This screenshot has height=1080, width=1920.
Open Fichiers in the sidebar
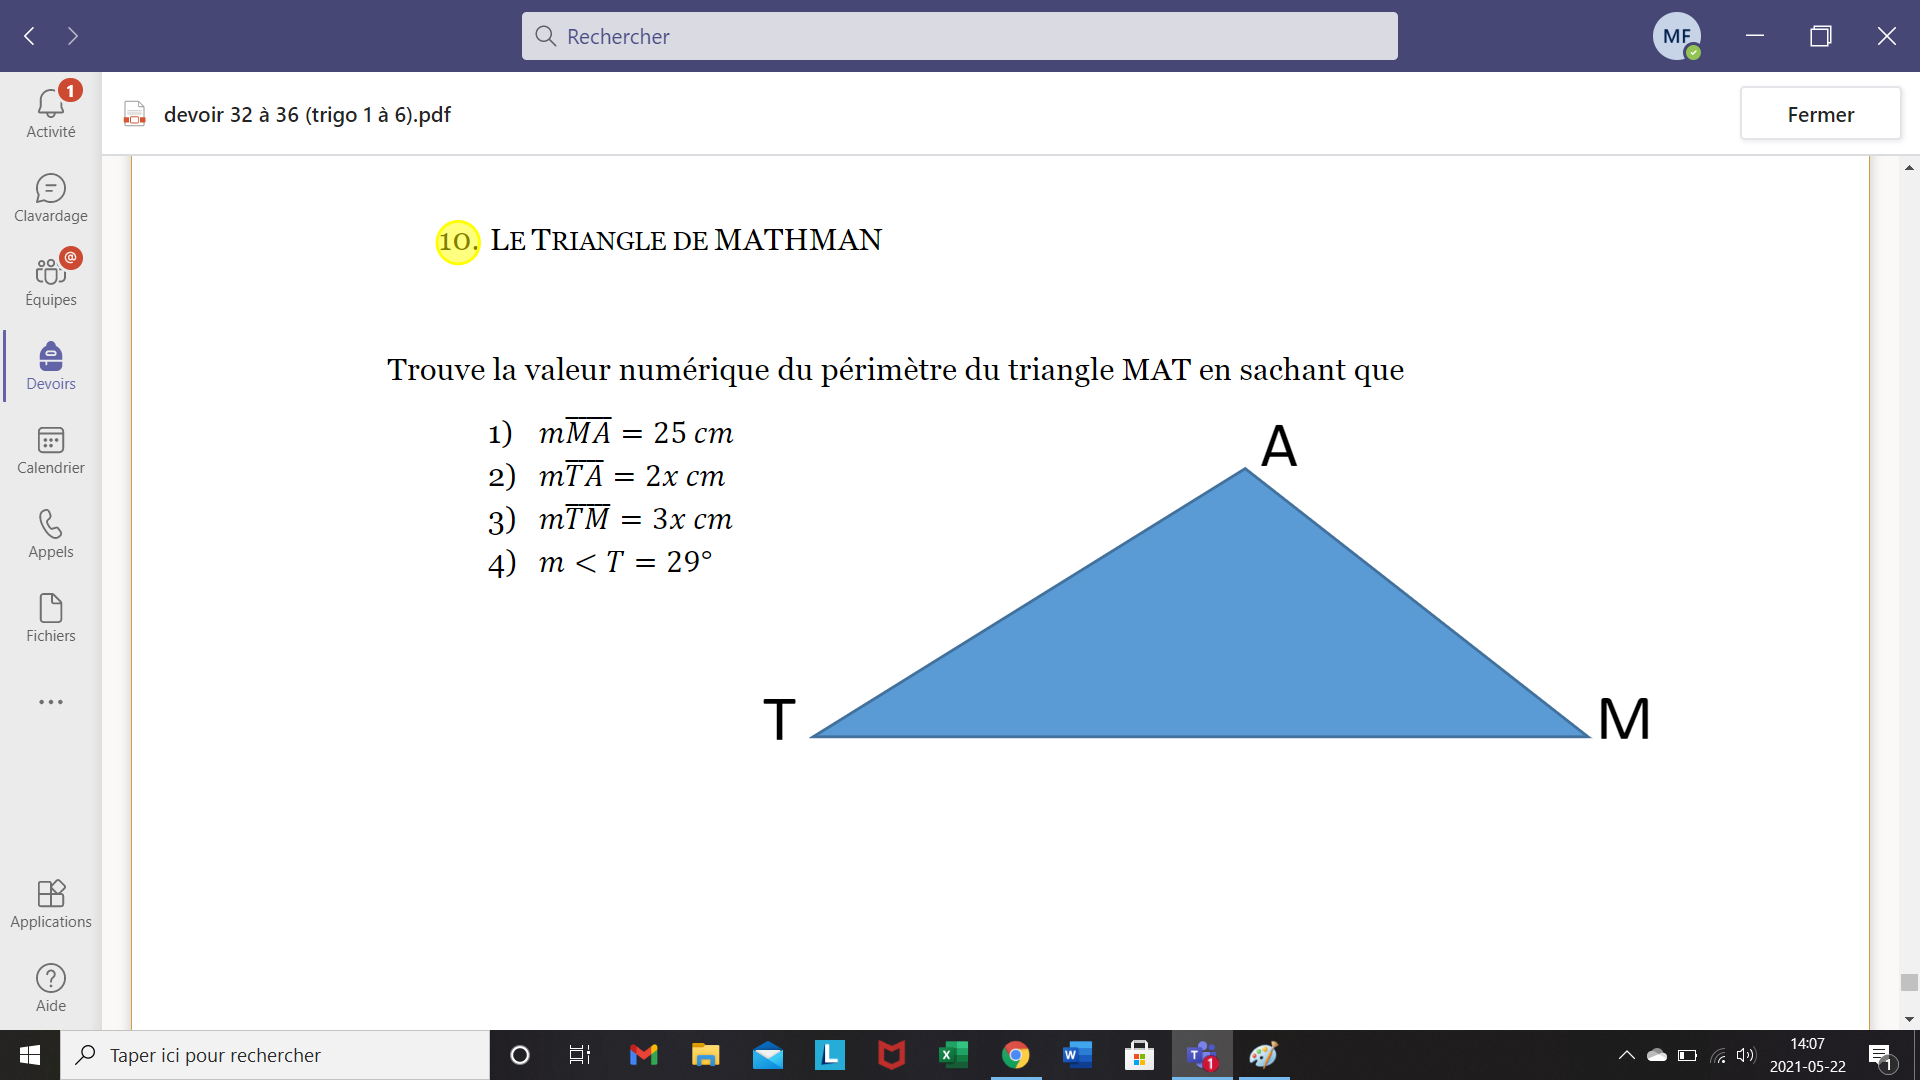[x=50, y=618]
